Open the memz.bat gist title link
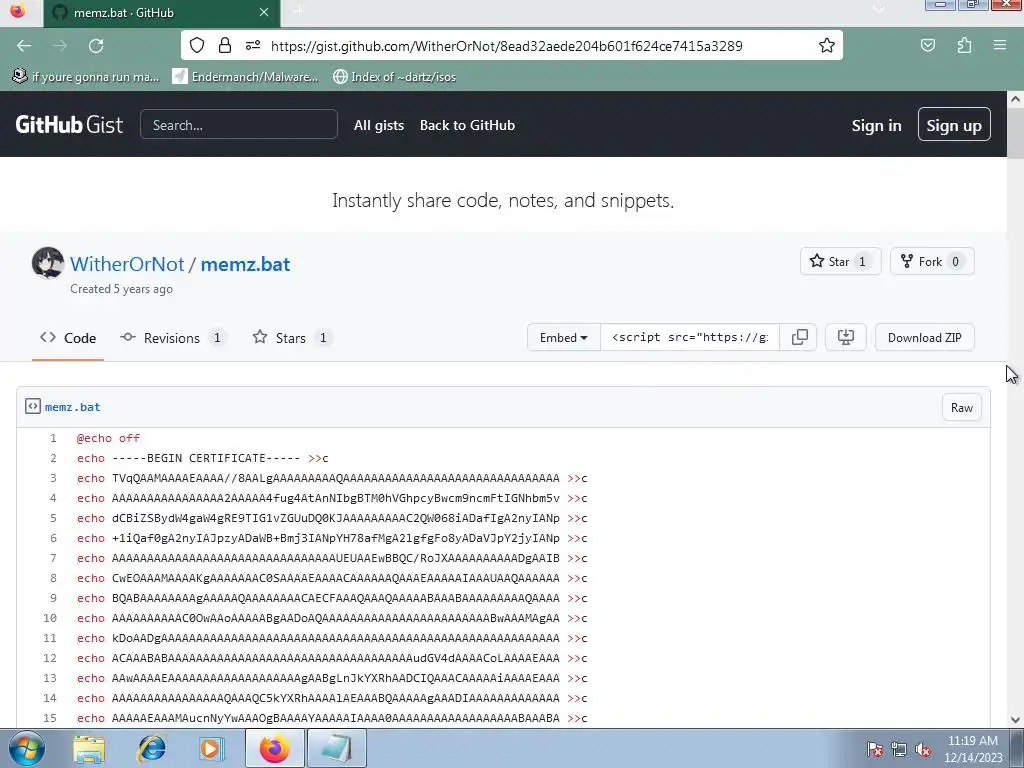Viewport: 1024px width, 768px height. click(x=246, y=264)
